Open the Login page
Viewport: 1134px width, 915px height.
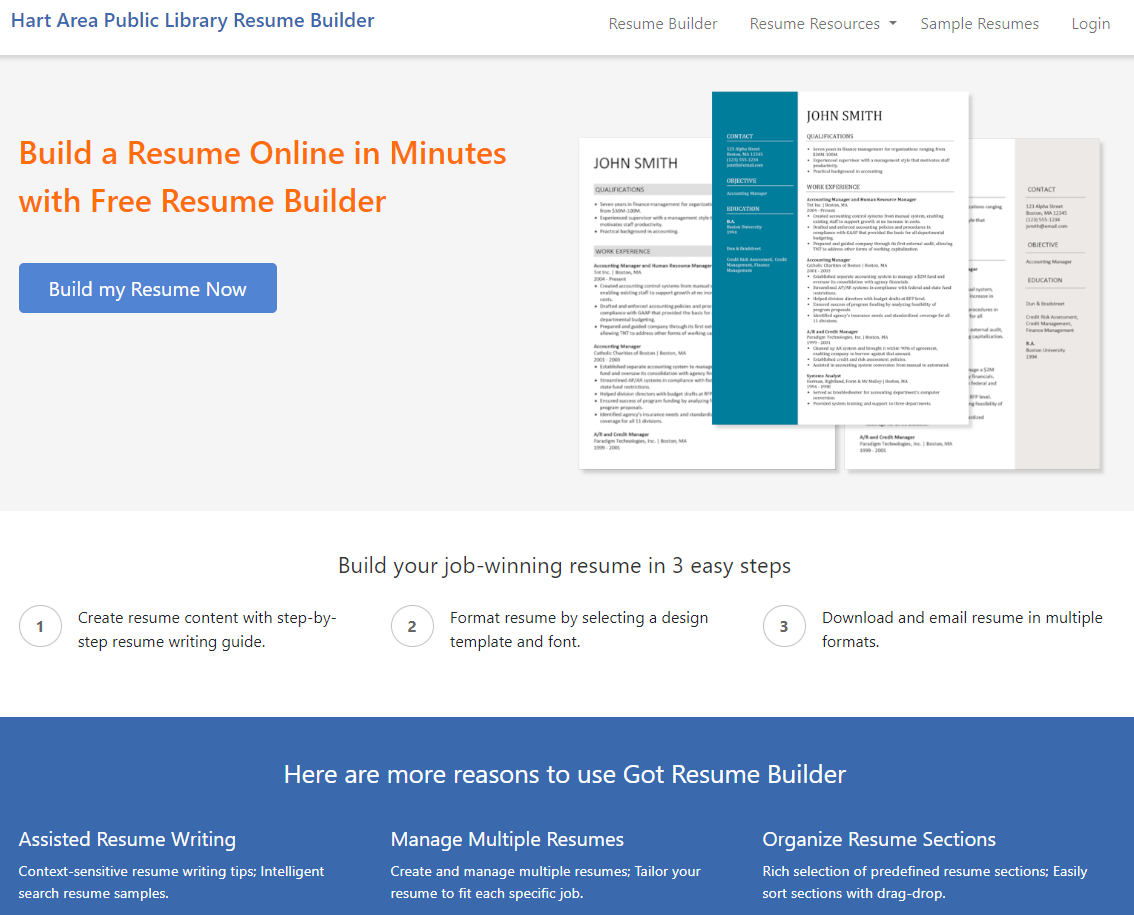coord(1090,24)
